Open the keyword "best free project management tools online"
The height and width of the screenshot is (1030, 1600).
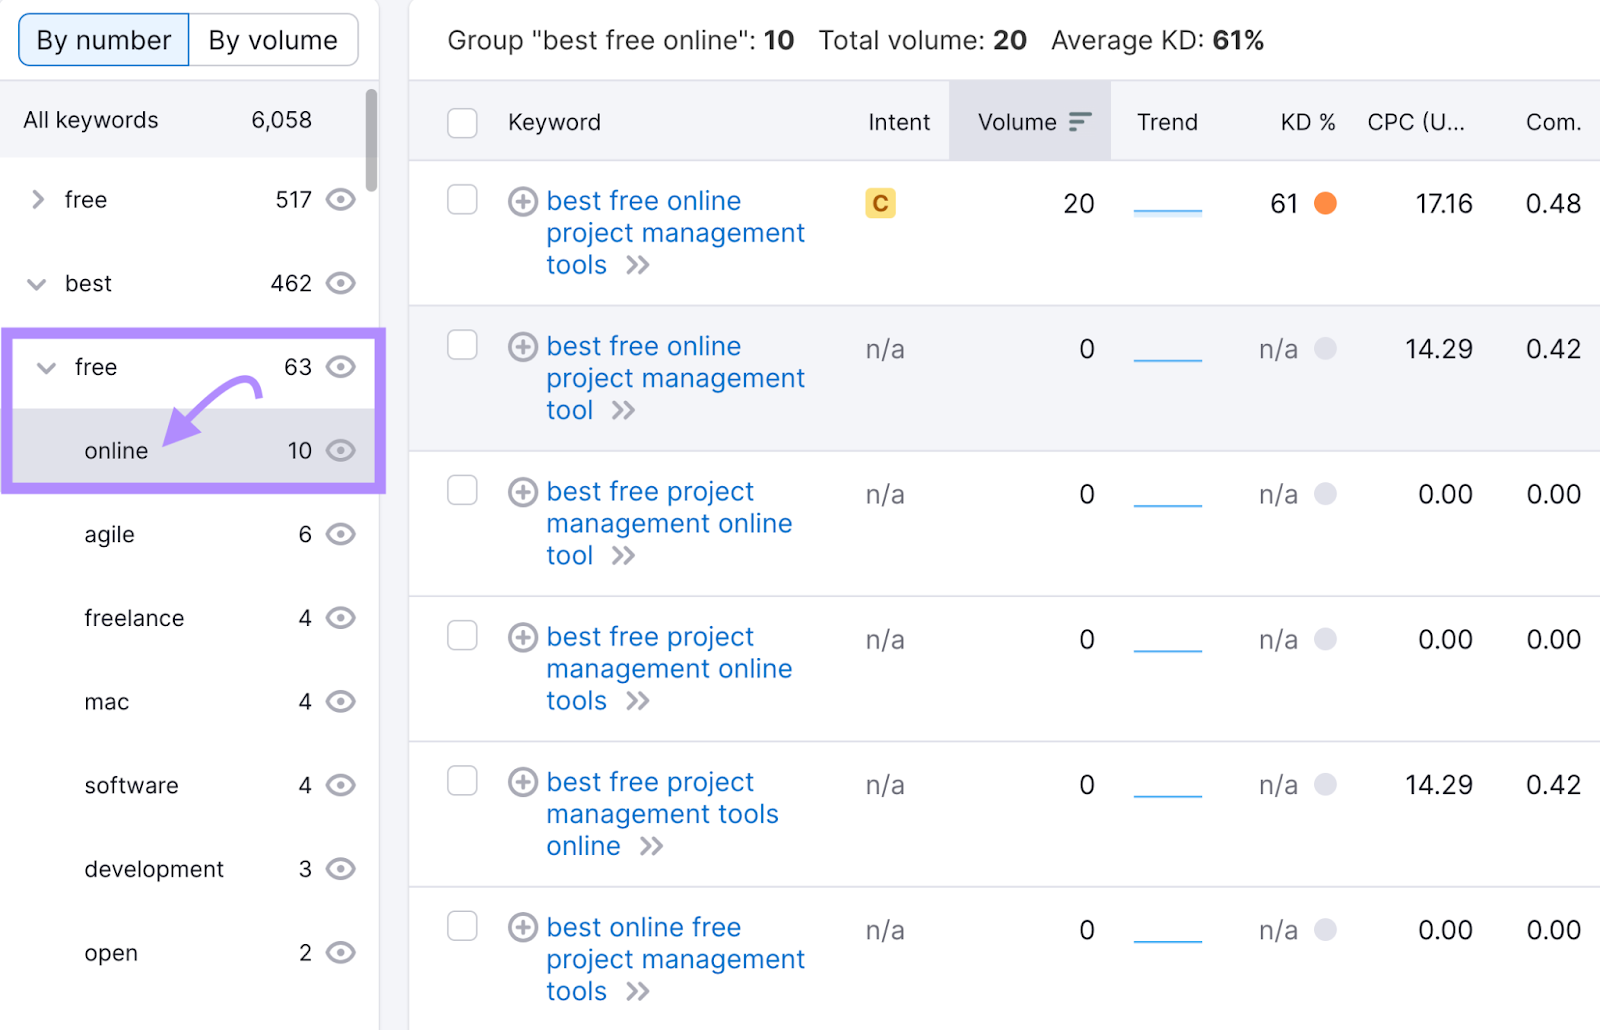click(x=661, y=813)
